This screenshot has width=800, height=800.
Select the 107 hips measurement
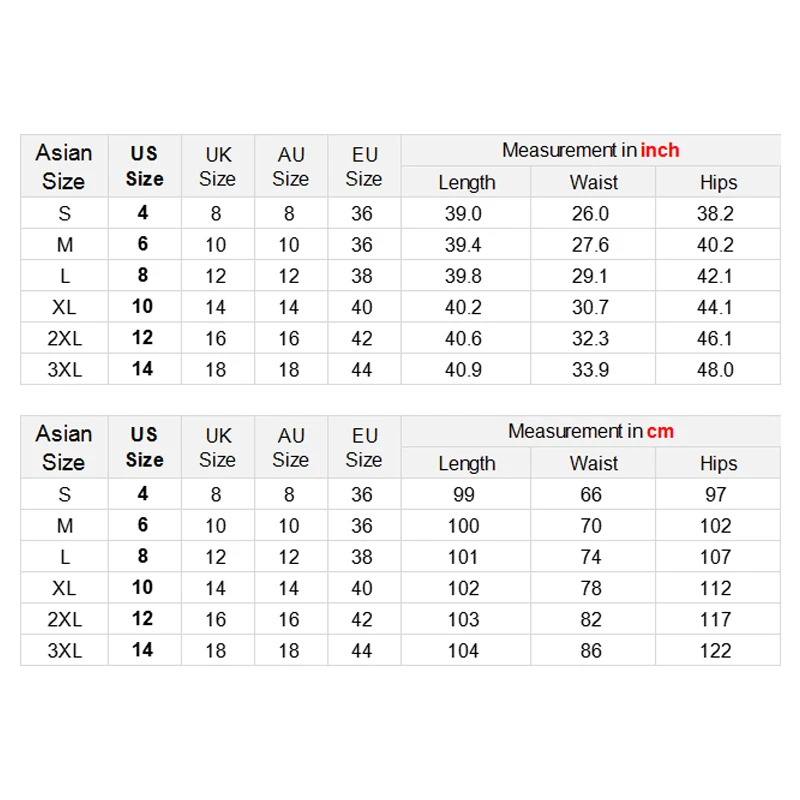click(715, 557)
